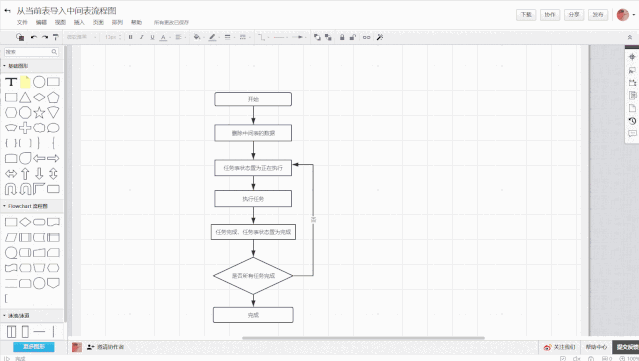Open the 文件 menu
The image size is (639, 361).
(22, 22)
